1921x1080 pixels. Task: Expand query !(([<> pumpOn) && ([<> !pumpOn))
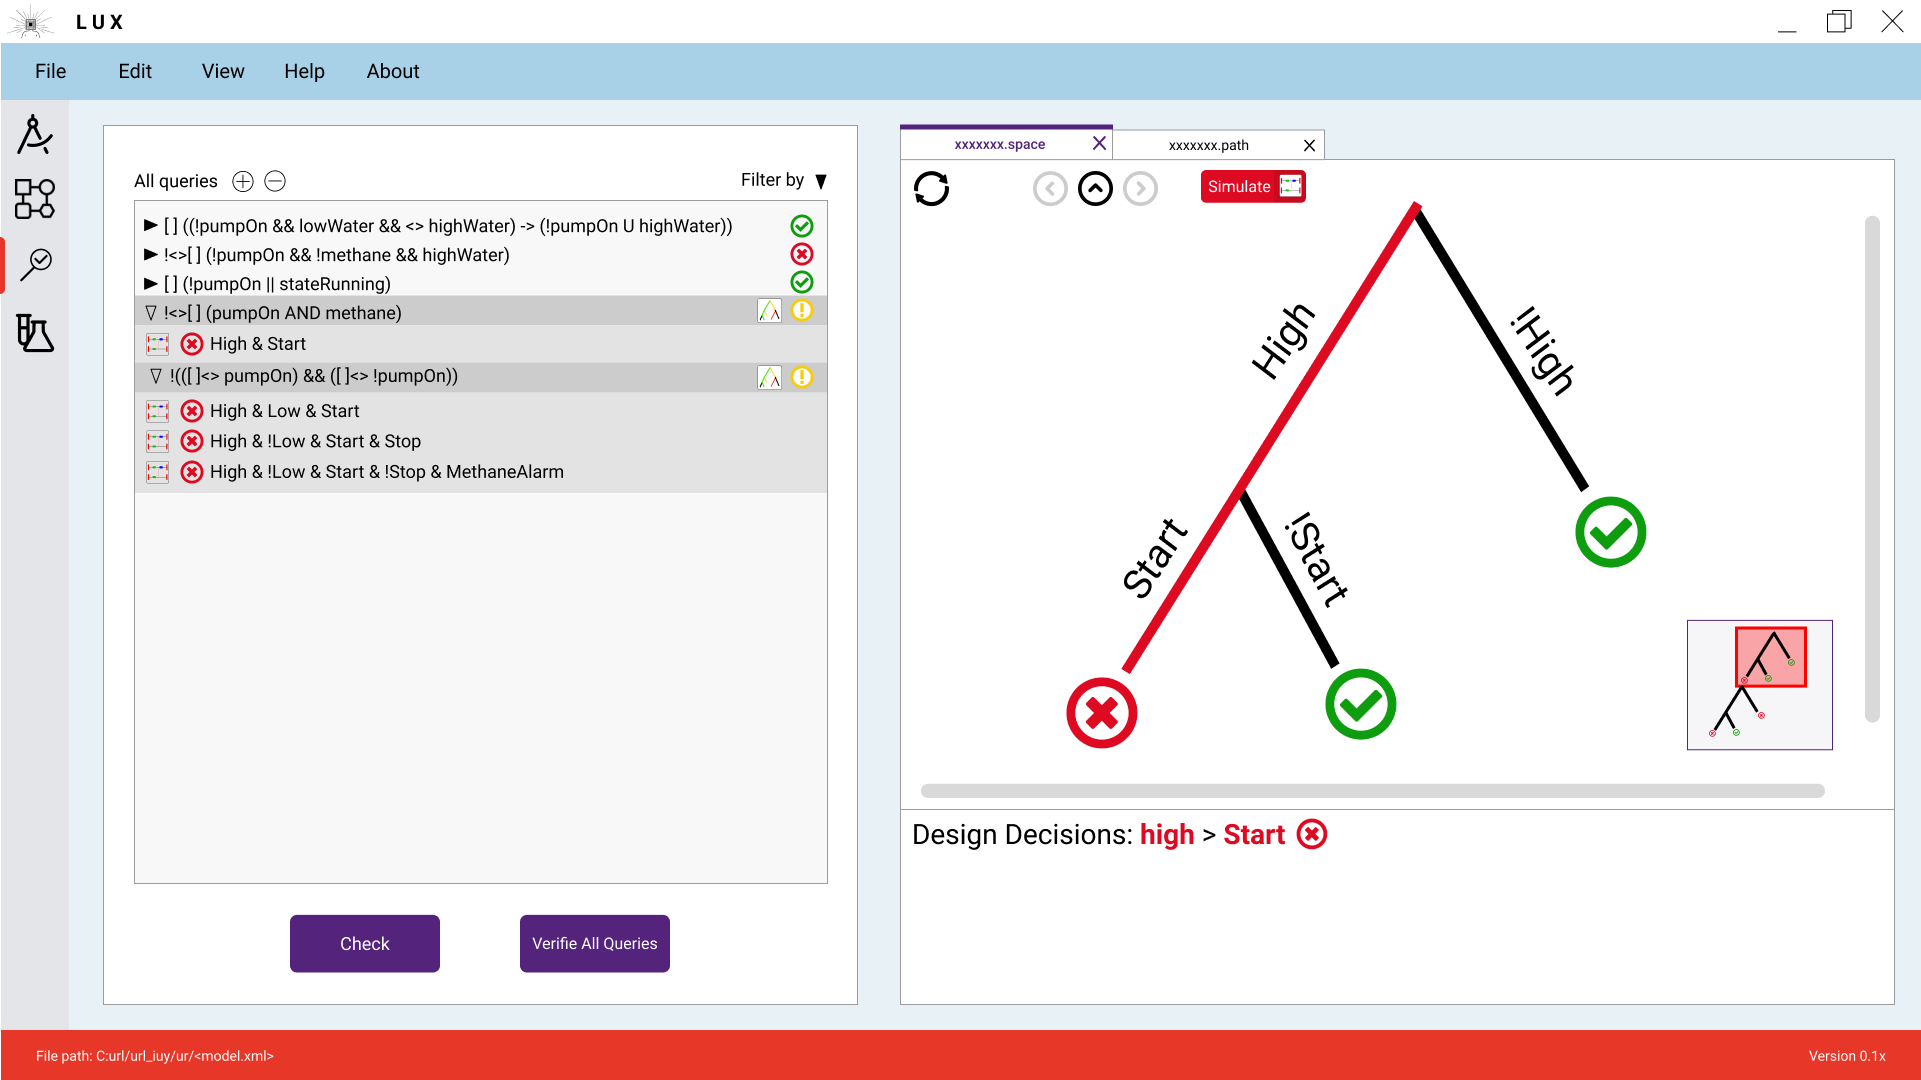tap(150, 375)
